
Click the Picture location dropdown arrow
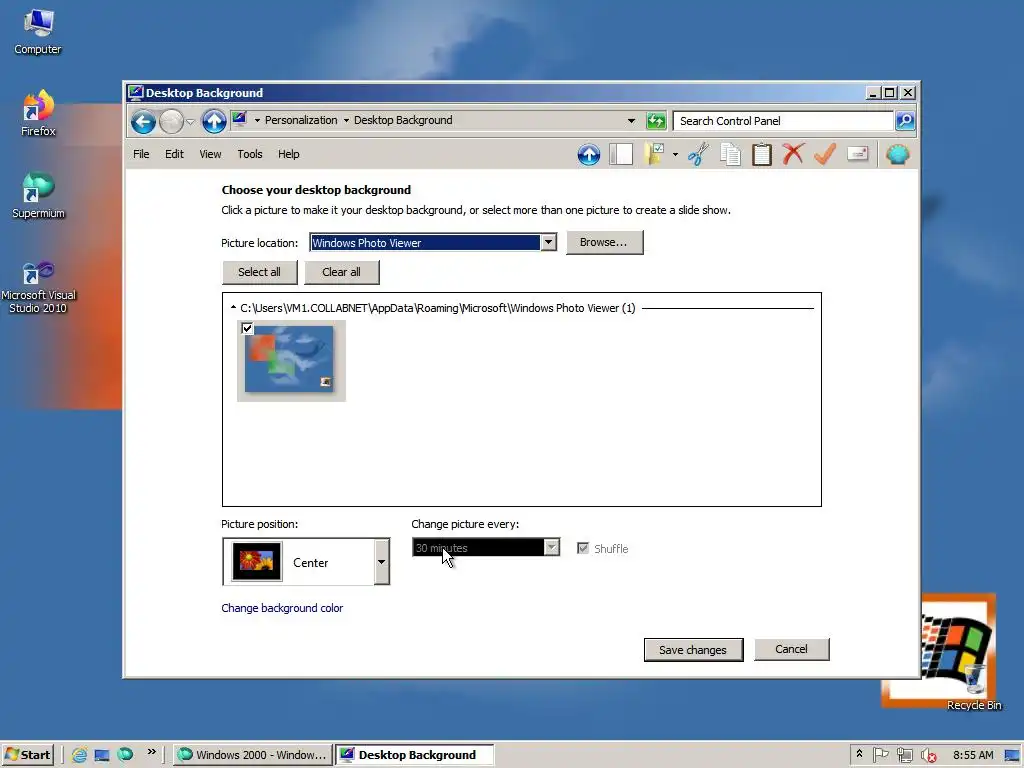pos(549,242)
